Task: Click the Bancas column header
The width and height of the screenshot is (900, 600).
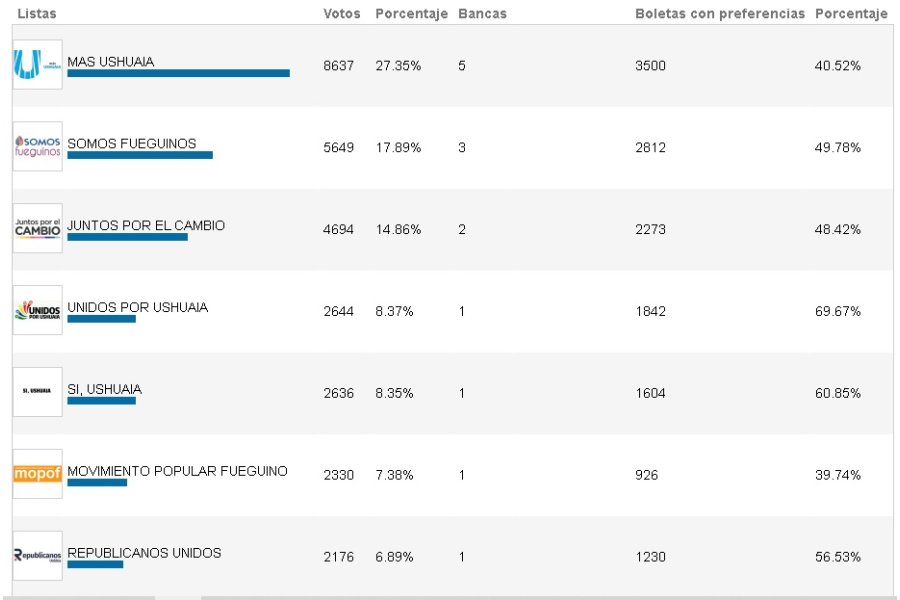Action: tap(482, 14)
